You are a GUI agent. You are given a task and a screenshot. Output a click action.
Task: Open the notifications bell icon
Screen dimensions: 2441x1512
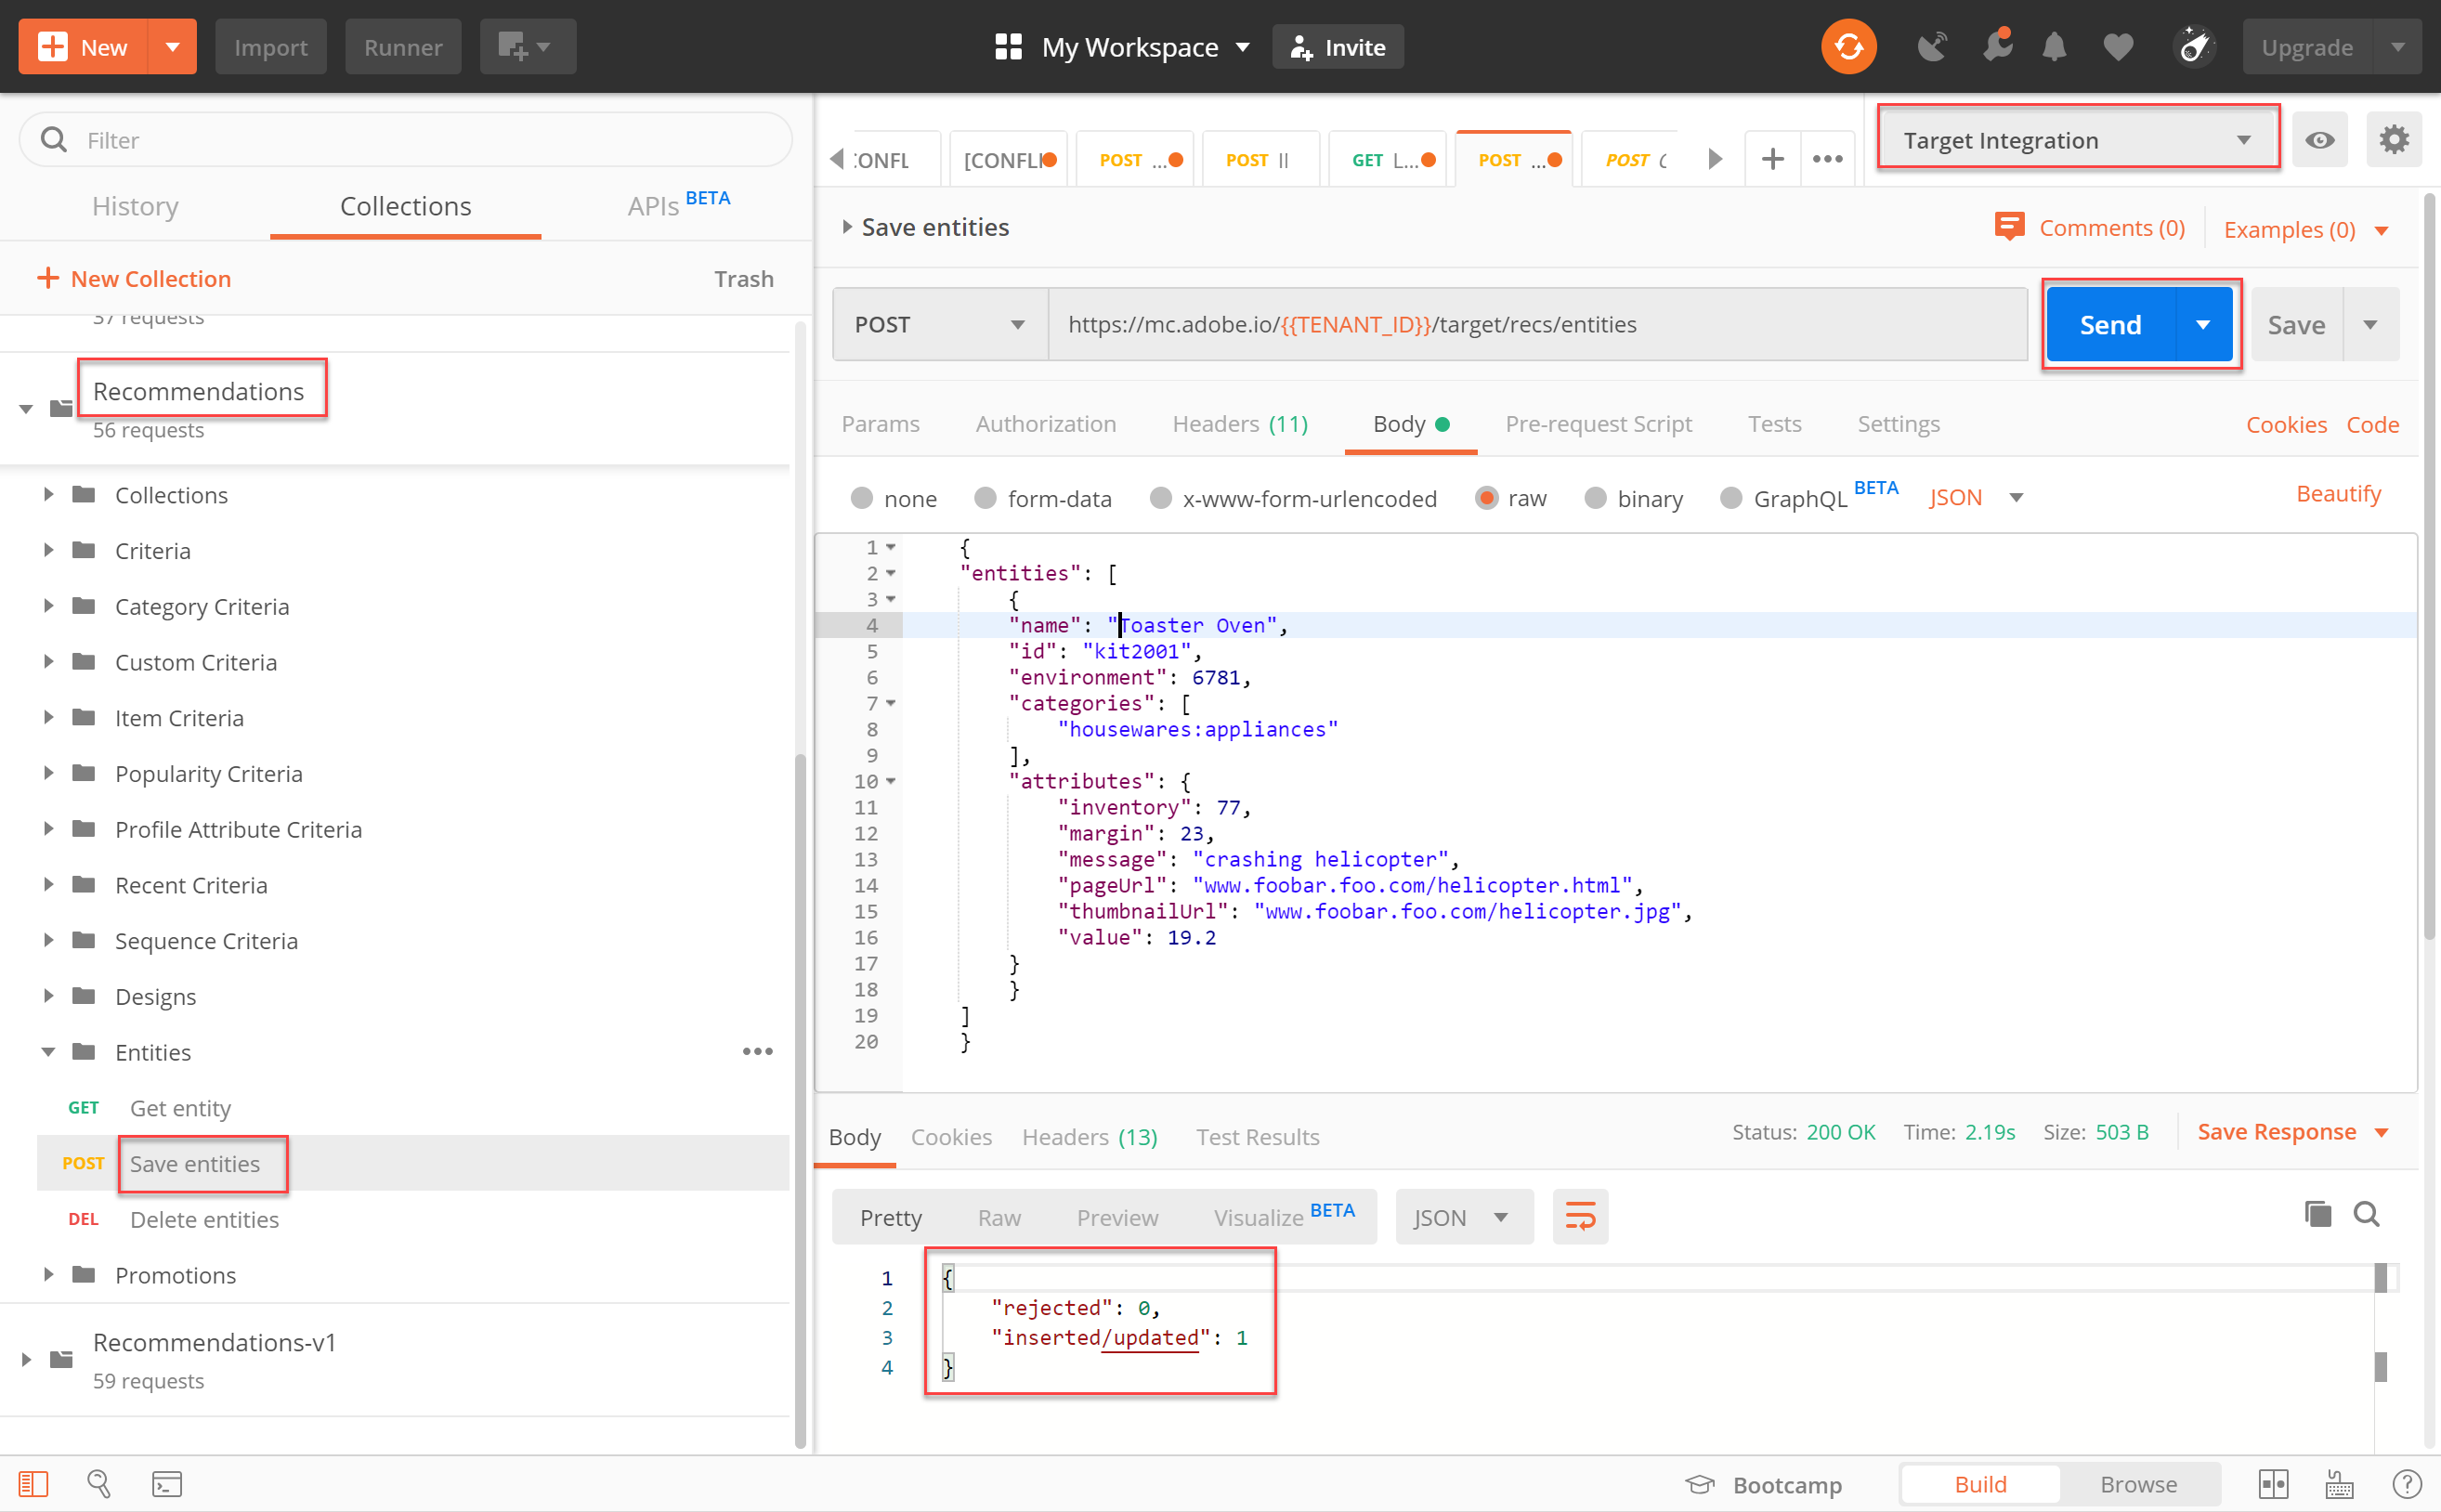[x=2054, y=47]
